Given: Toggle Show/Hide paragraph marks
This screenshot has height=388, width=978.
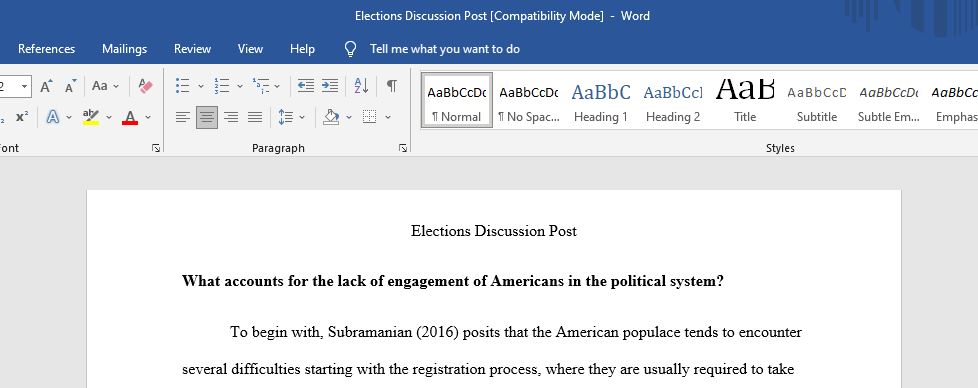Looking at the screenshot, I should [392, 85].
